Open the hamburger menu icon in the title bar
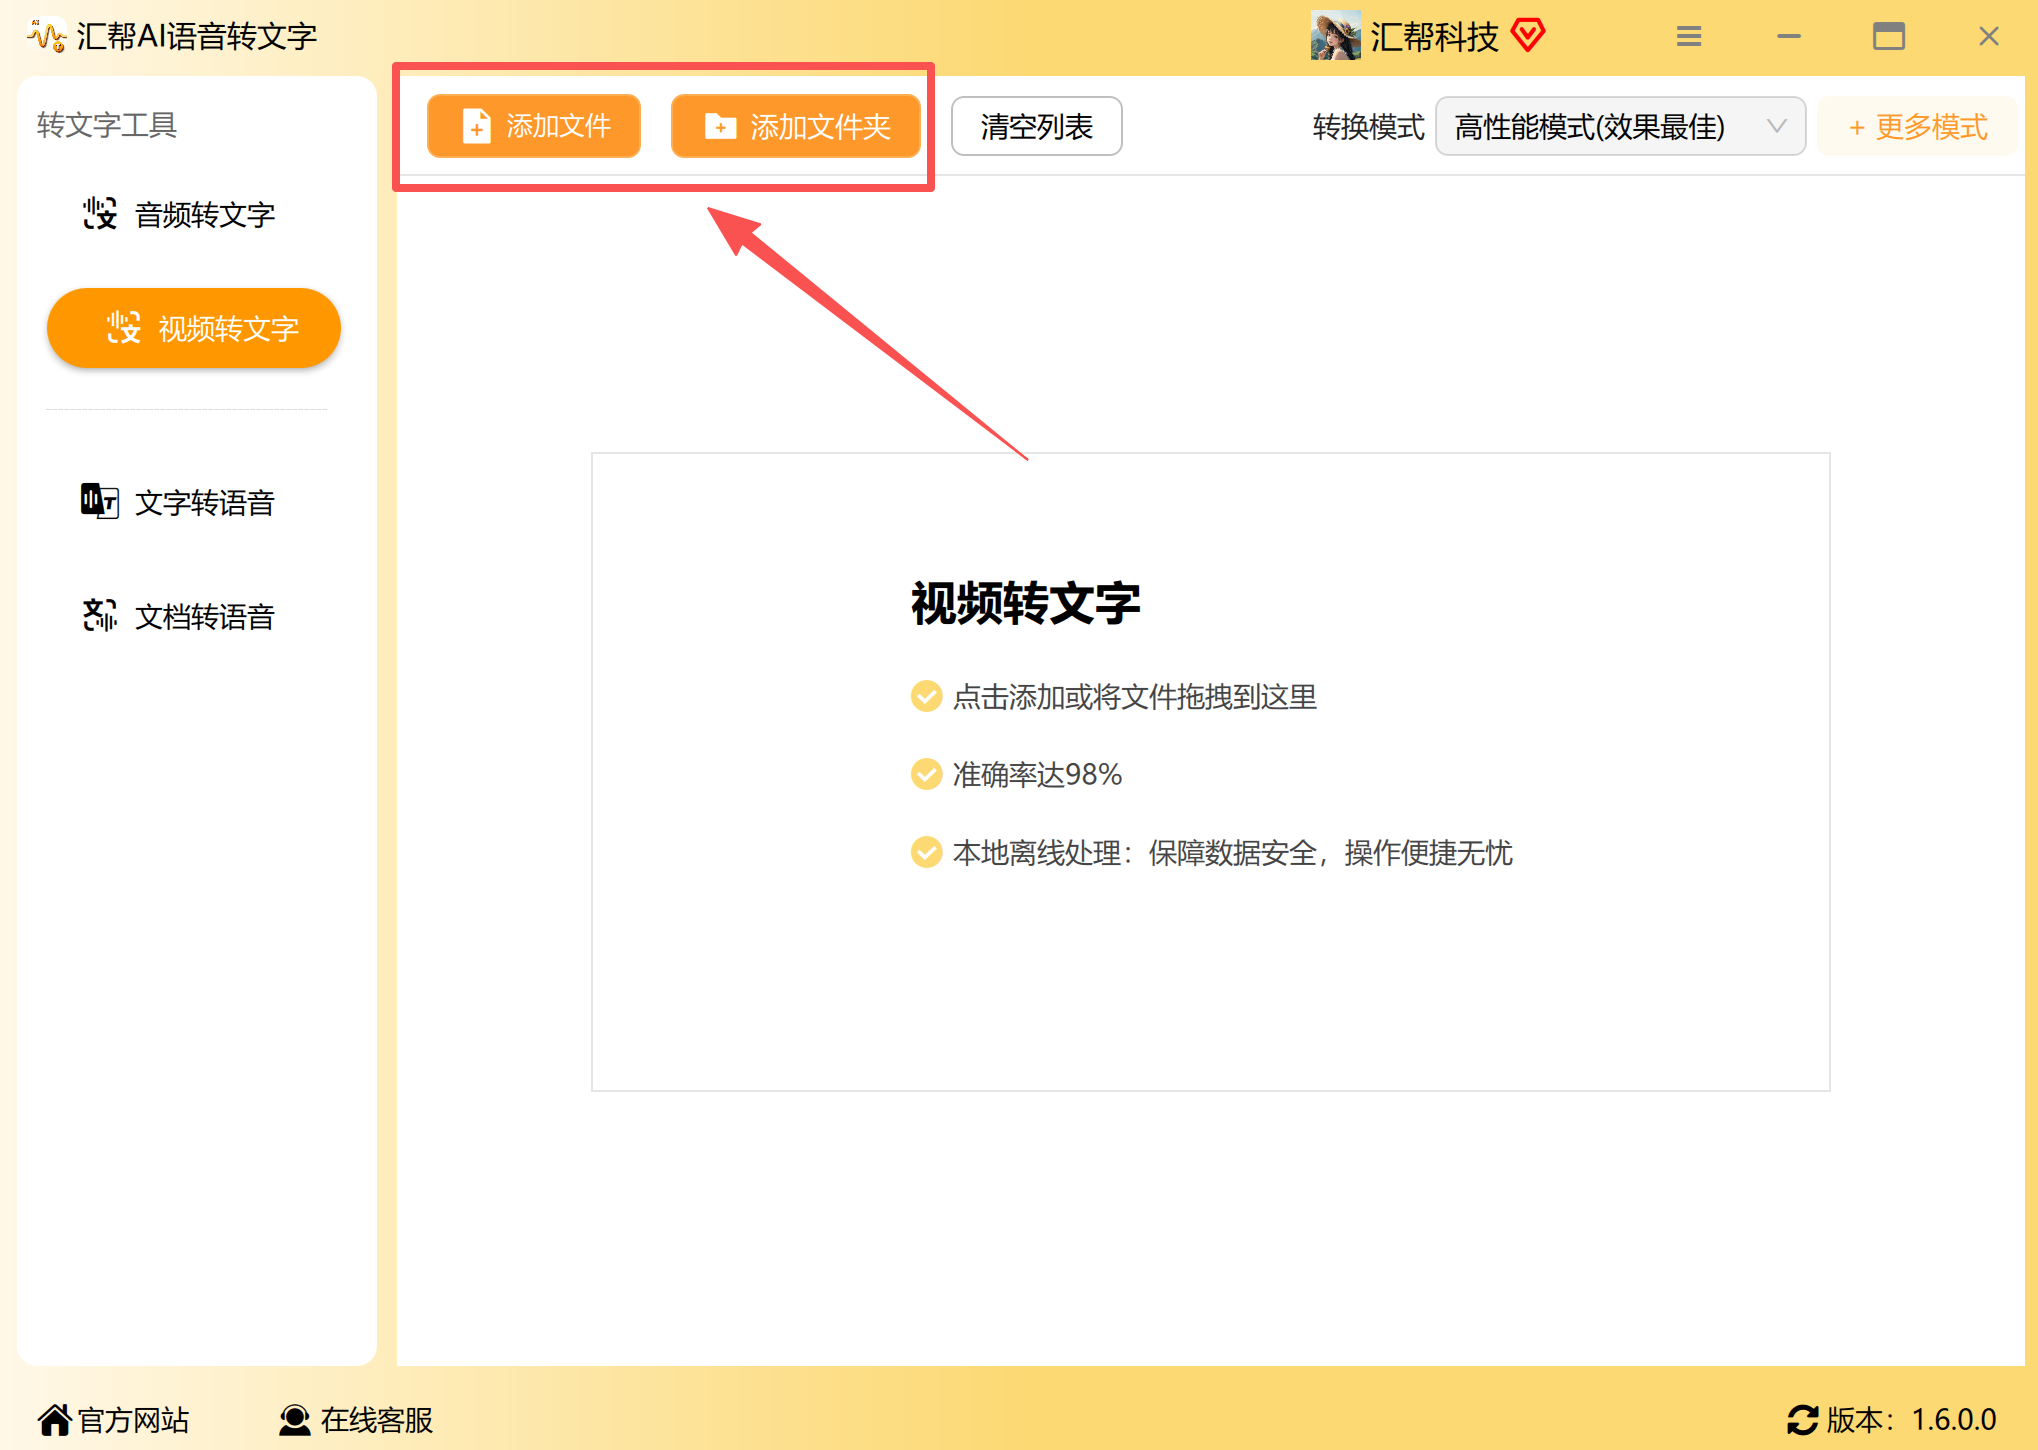The width and height of the screenshot is (2038, 1450). click(1689, 37)
